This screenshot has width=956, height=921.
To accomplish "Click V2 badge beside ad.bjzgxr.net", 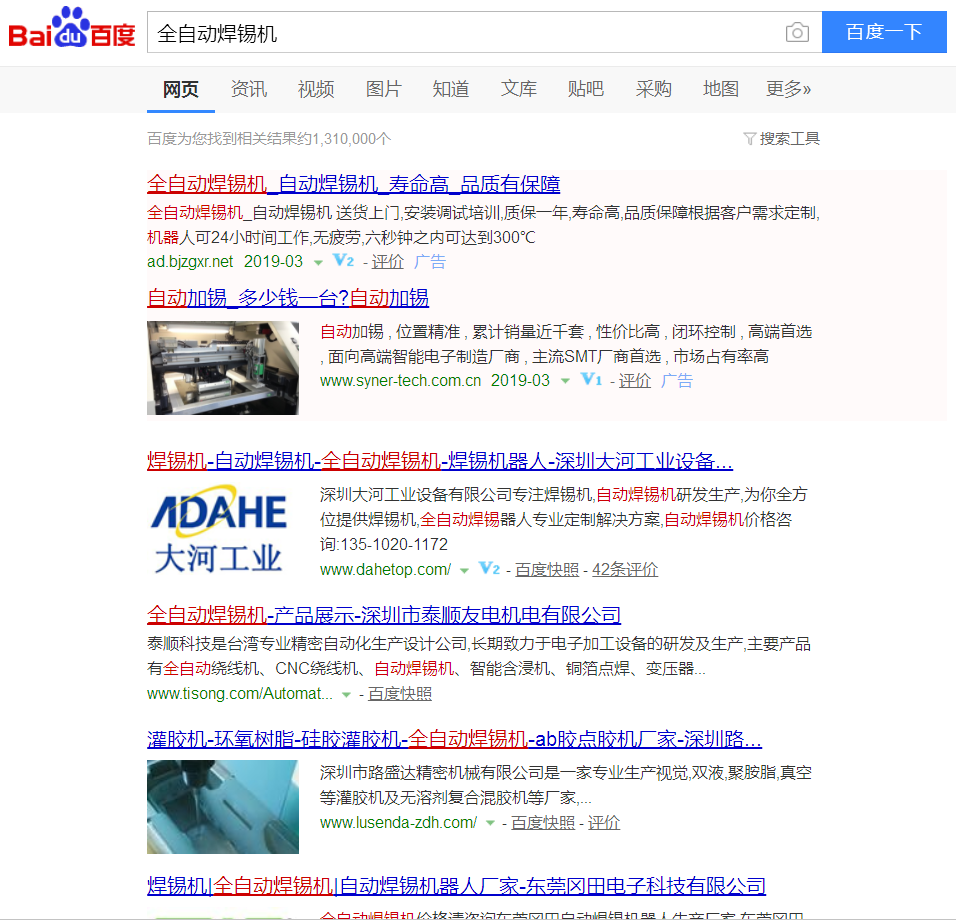I will 343,261.
